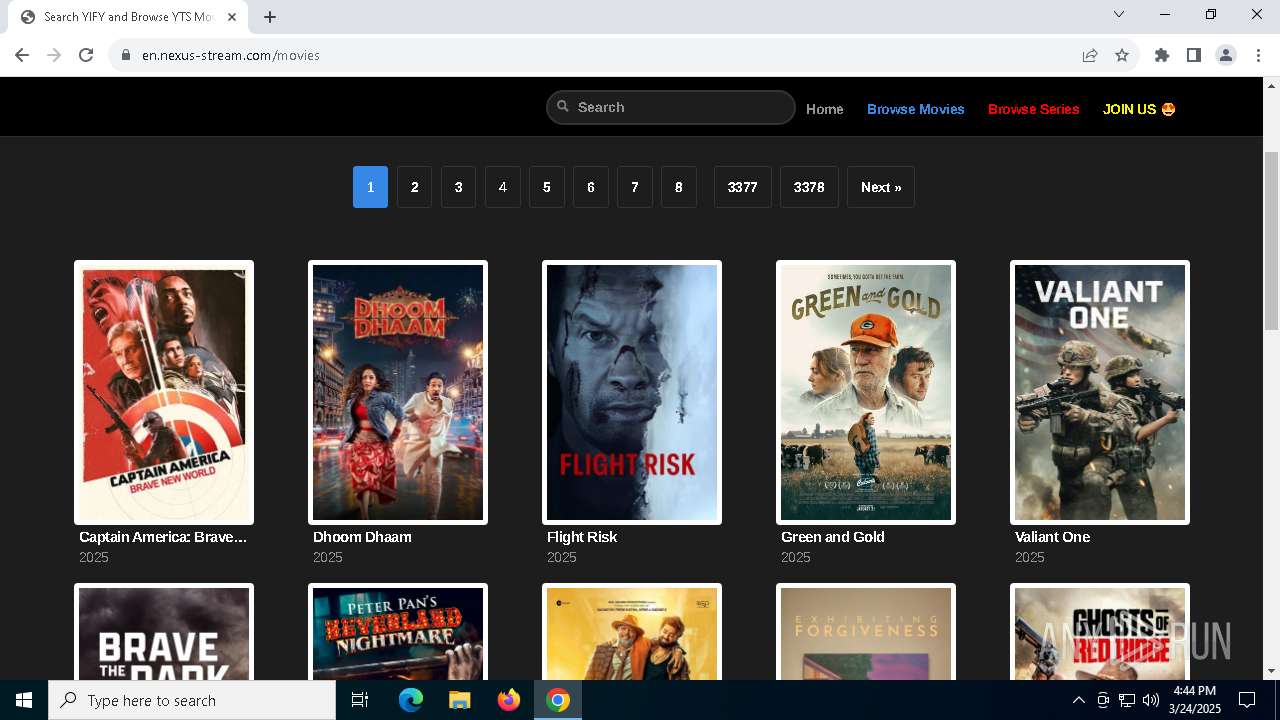
Task: Open a new browser tab
Action: click(270, 17)
